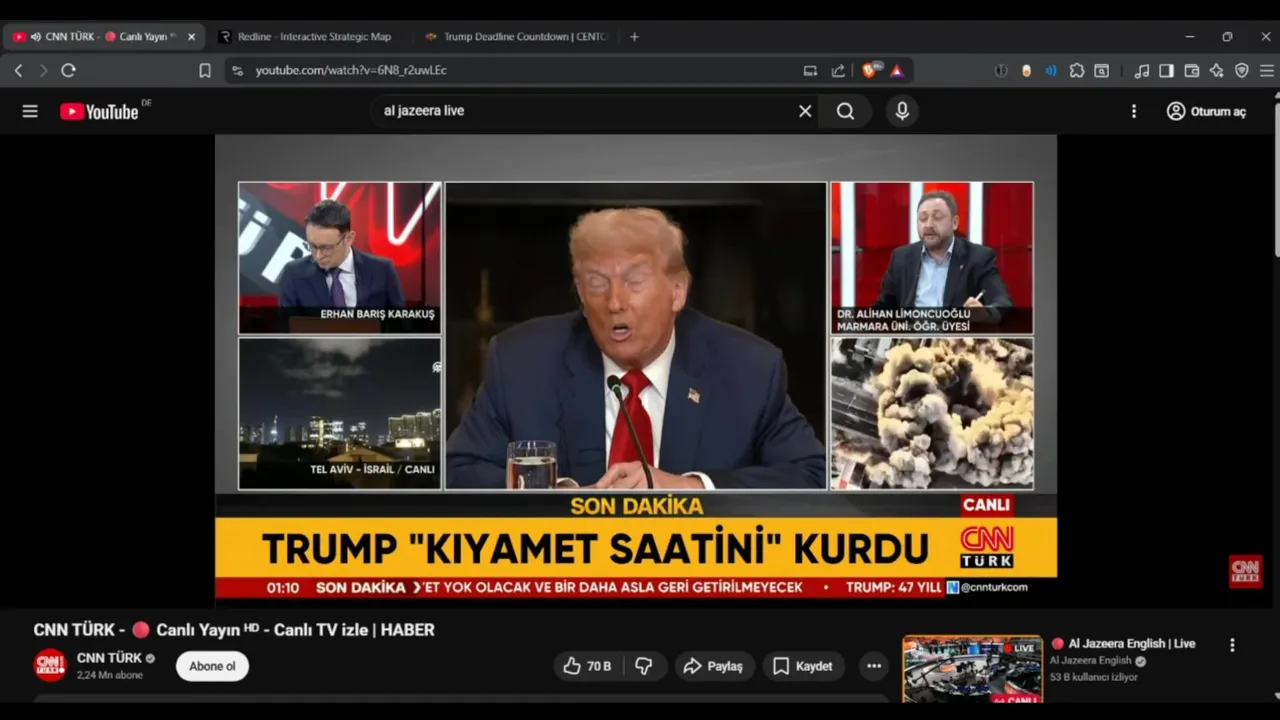
Task: Go back with the browser back arrow
Action: [18, 70]
